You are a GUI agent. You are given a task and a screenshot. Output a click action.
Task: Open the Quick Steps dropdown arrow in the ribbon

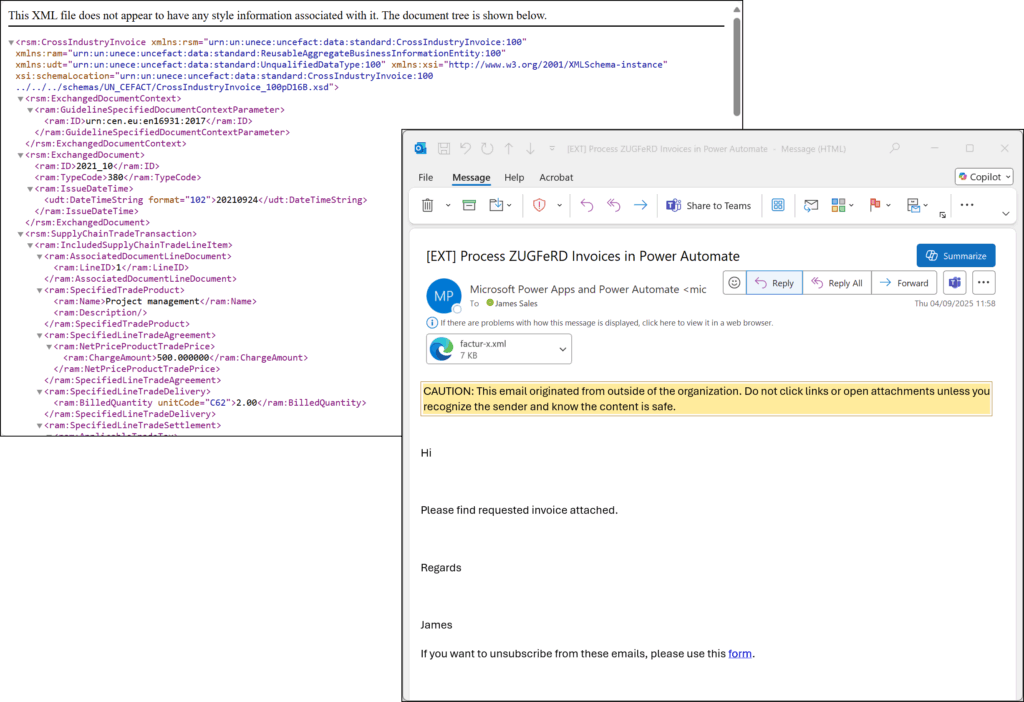click(926, 206)
